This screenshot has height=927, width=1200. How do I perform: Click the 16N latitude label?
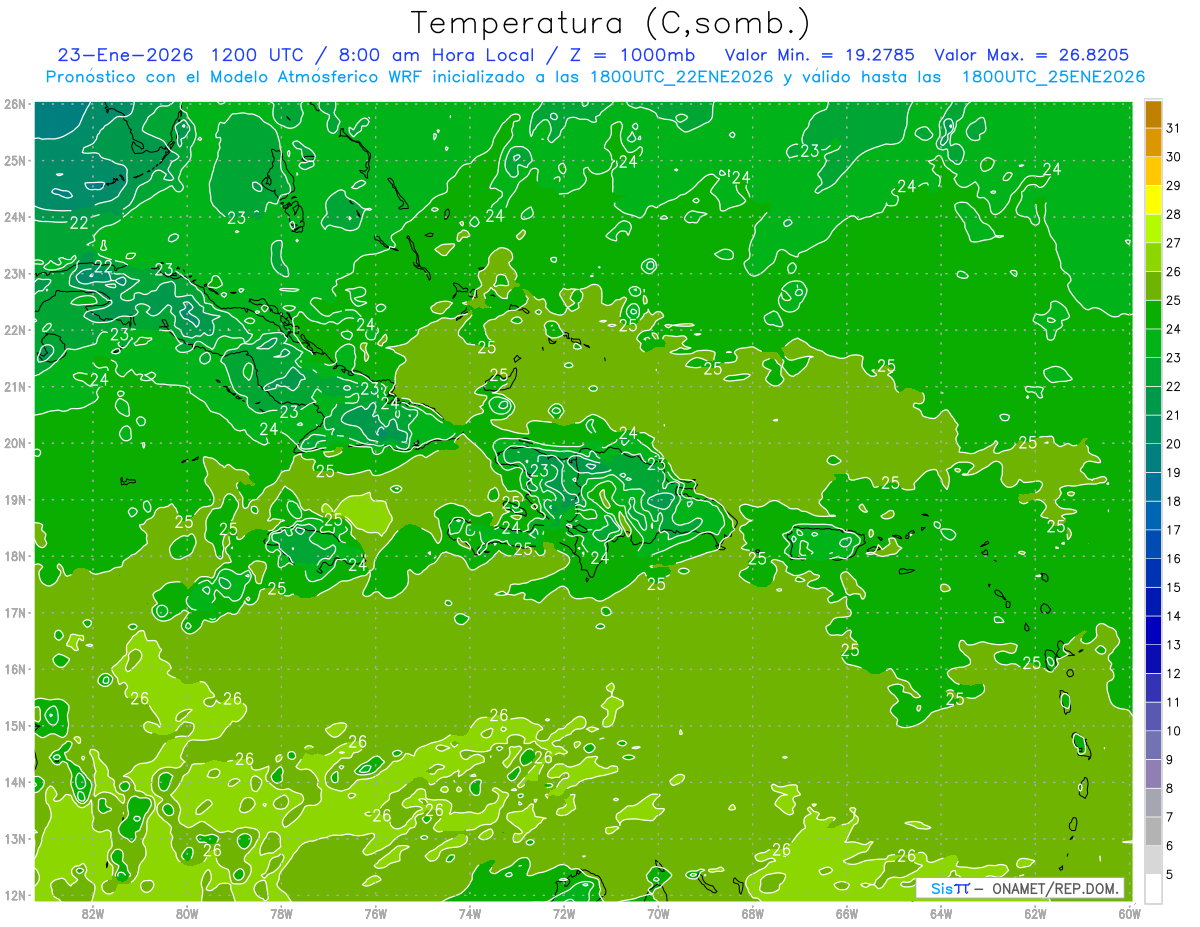pos(14,669)
